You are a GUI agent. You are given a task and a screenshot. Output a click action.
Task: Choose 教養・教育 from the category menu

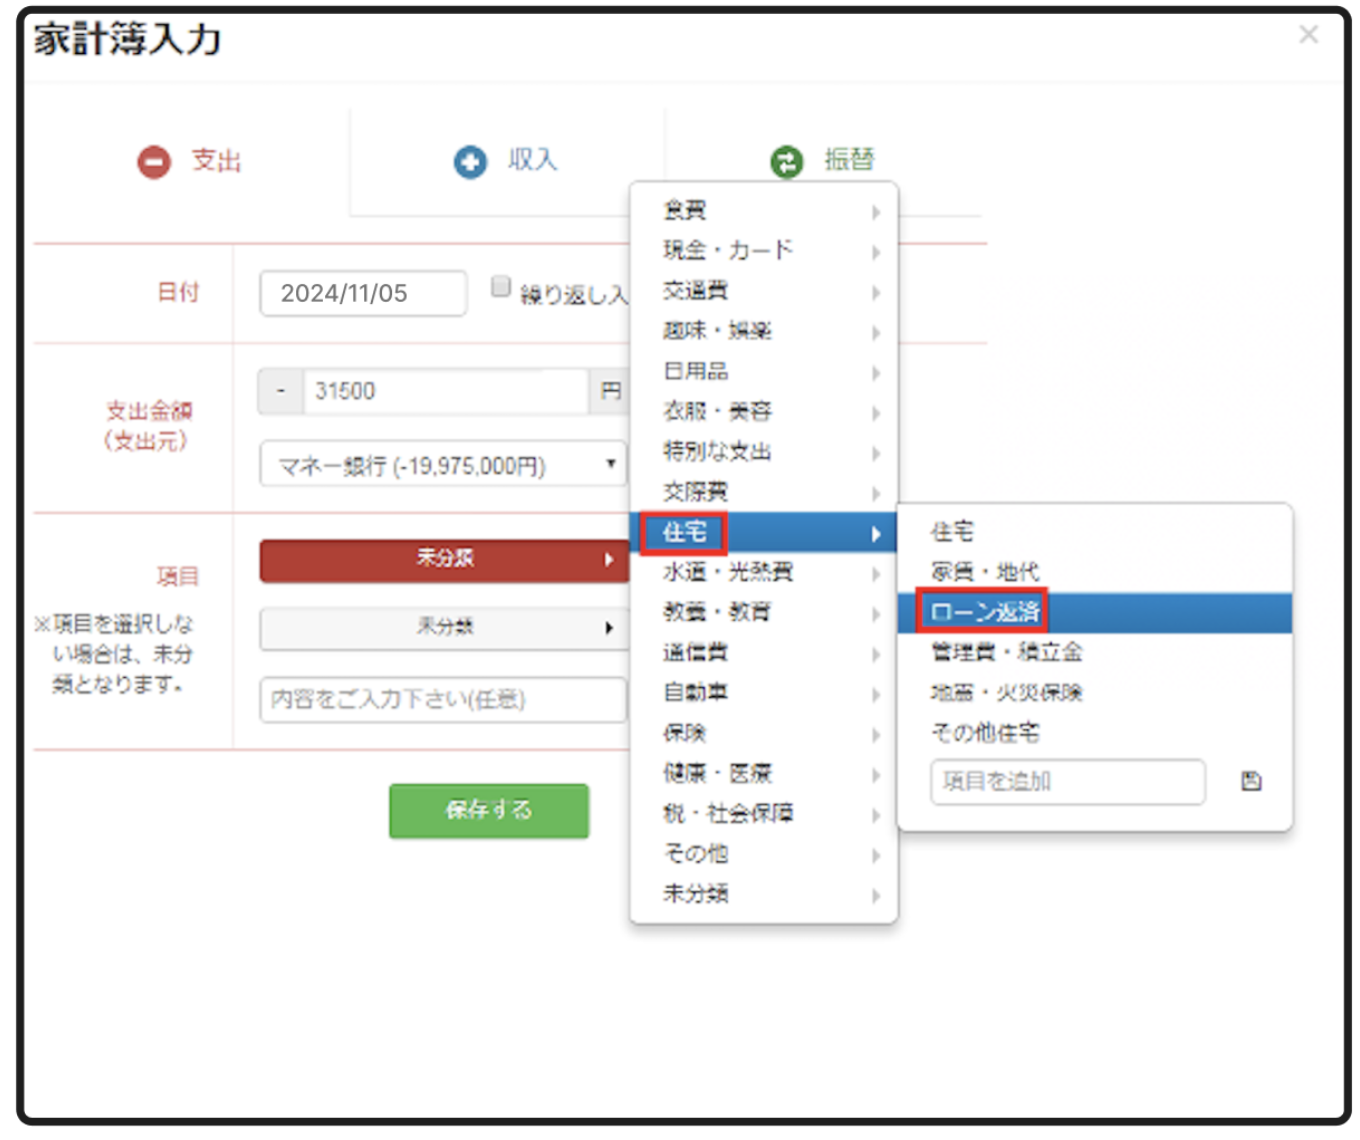(x=764, y=612)
